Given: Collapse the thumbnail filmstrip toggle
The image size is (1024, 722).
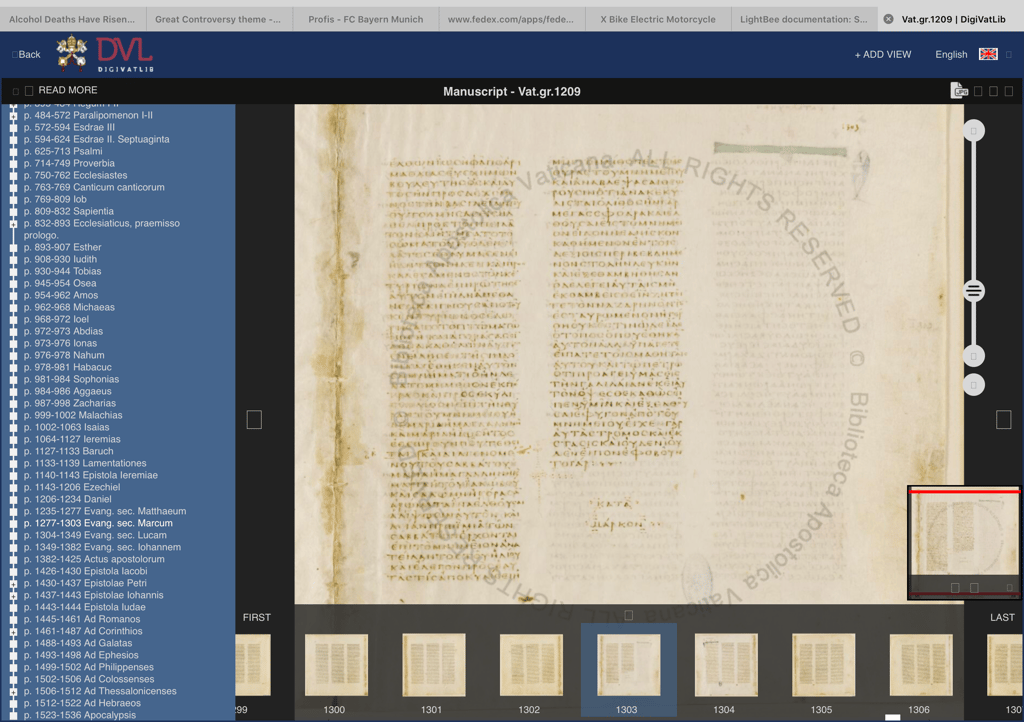Looking at the screenshot, I should [x=628, y=615].
